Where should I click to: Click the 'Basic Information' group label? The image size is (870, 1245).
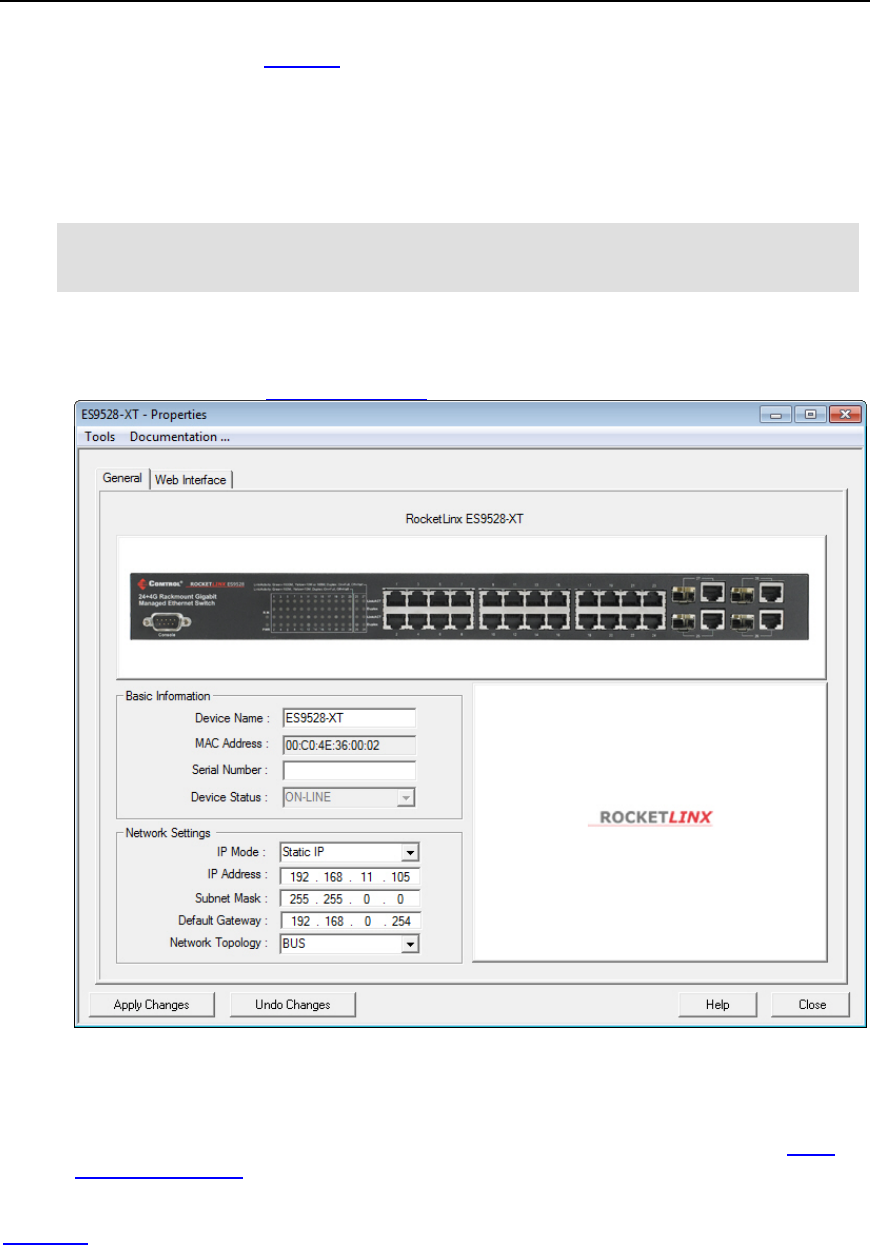[168, 696]
